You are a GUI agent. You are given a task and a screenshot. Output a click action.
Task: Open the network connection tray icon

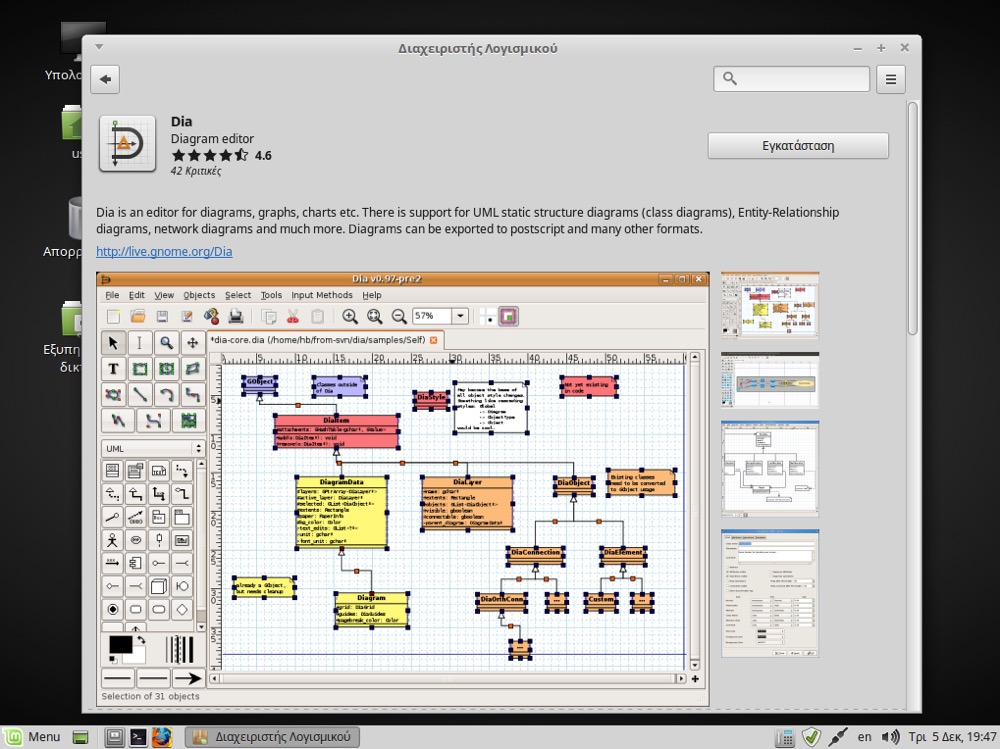coord(838,738)
